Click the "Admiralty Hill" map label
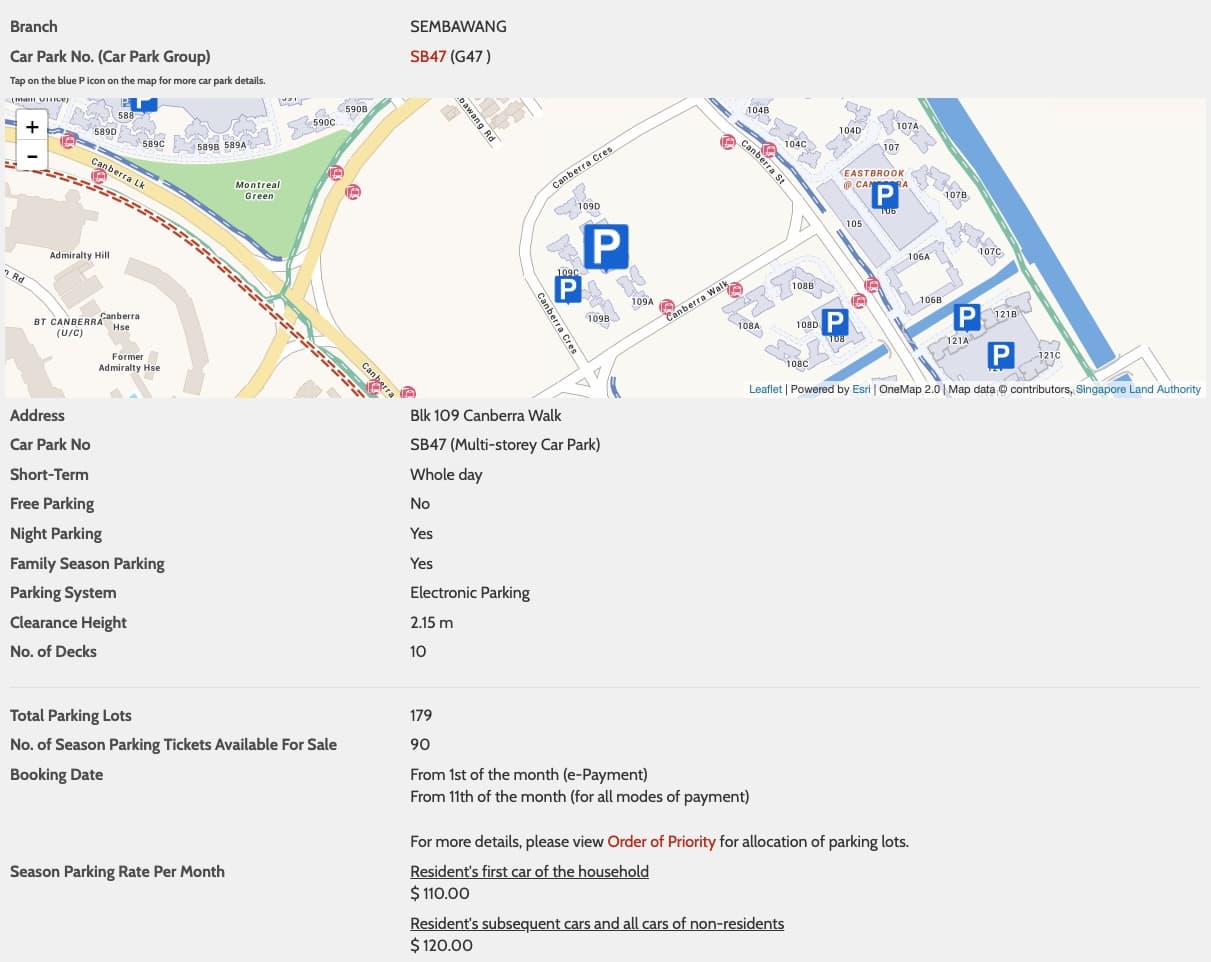This screenshot has height=962, width=1211. click(x=80, y=255)
